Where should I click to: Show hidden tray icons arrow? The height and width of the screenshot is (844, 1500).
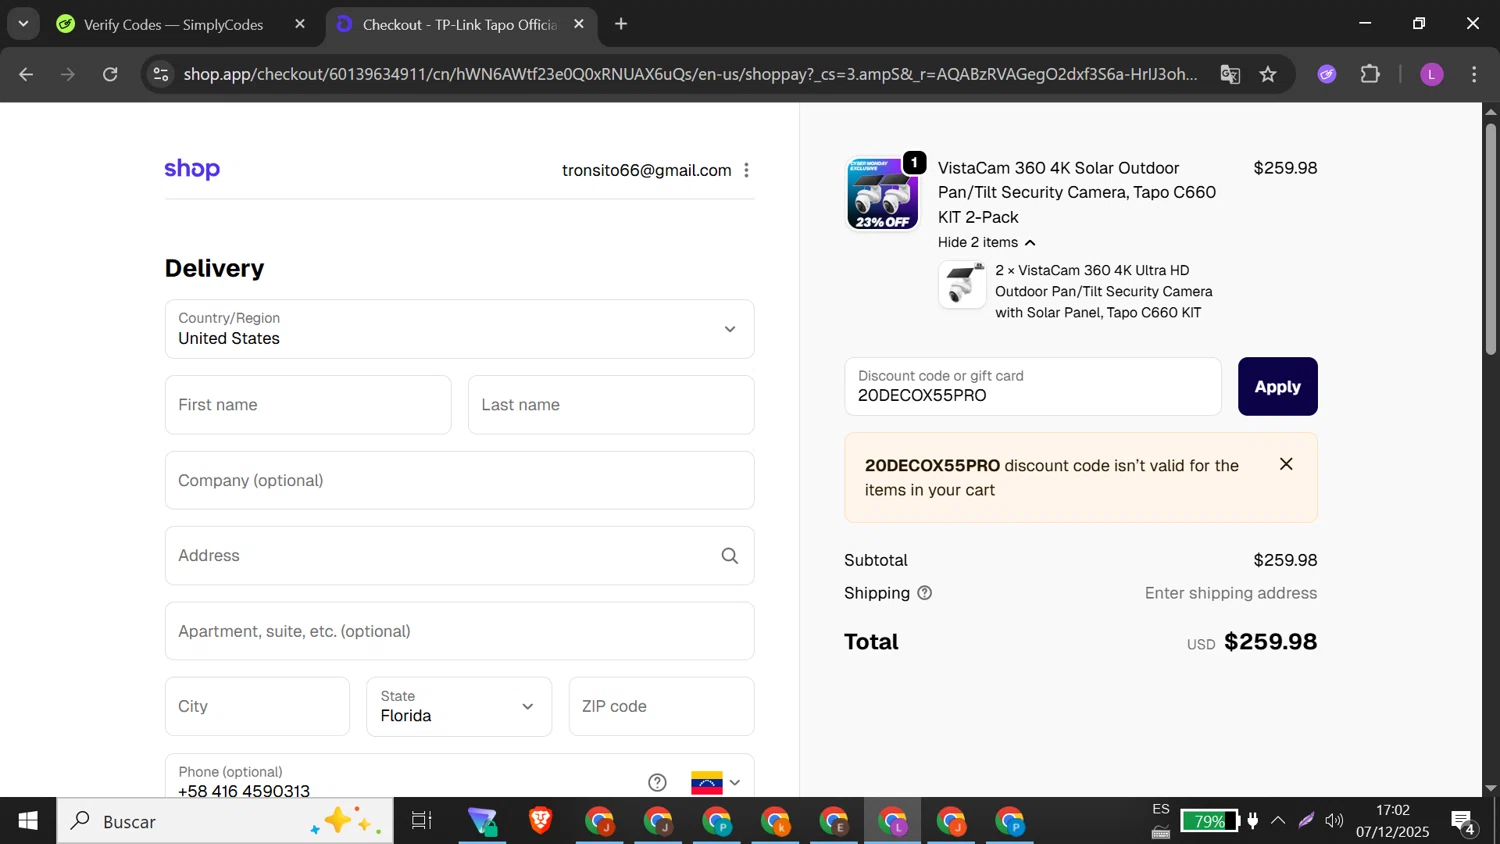(1278, 821)
